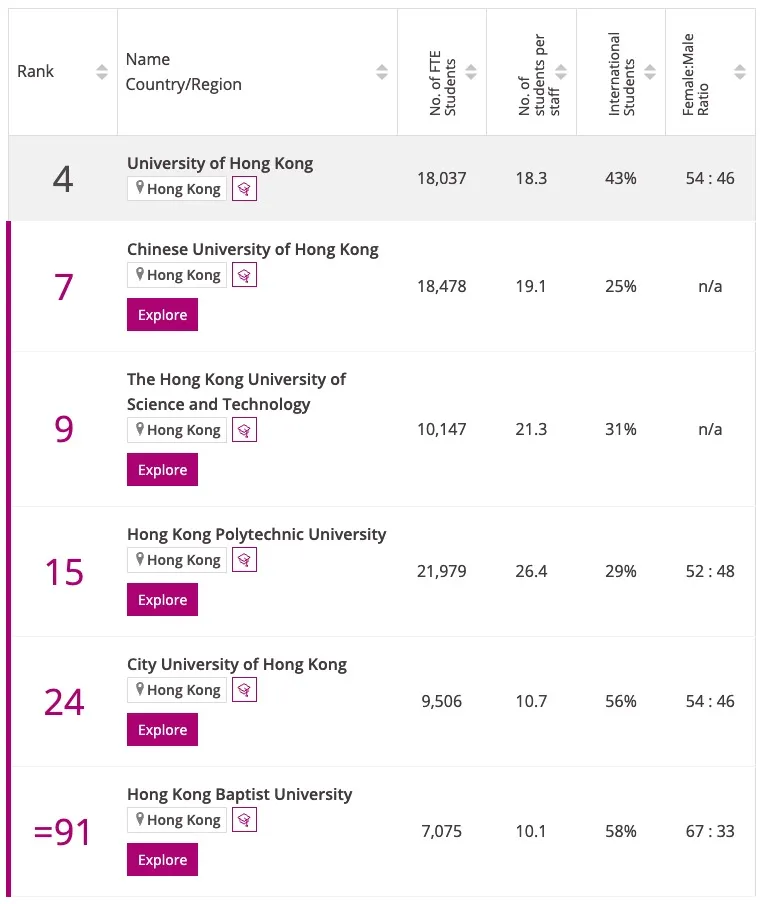
Task: Click graduation cap icon for University of Hong Kong
Action: (244, 189)
